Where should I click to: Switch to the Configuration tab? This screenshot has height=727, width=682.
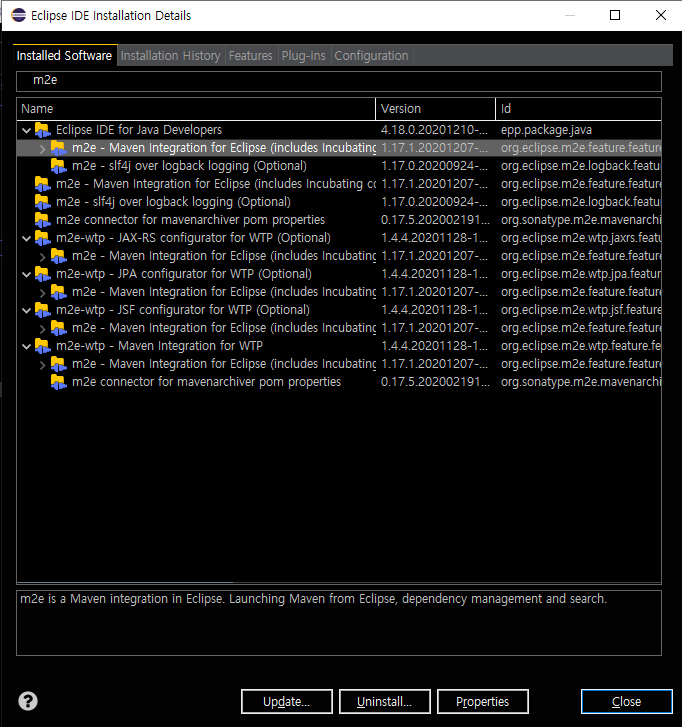click(x=371, y=56)
